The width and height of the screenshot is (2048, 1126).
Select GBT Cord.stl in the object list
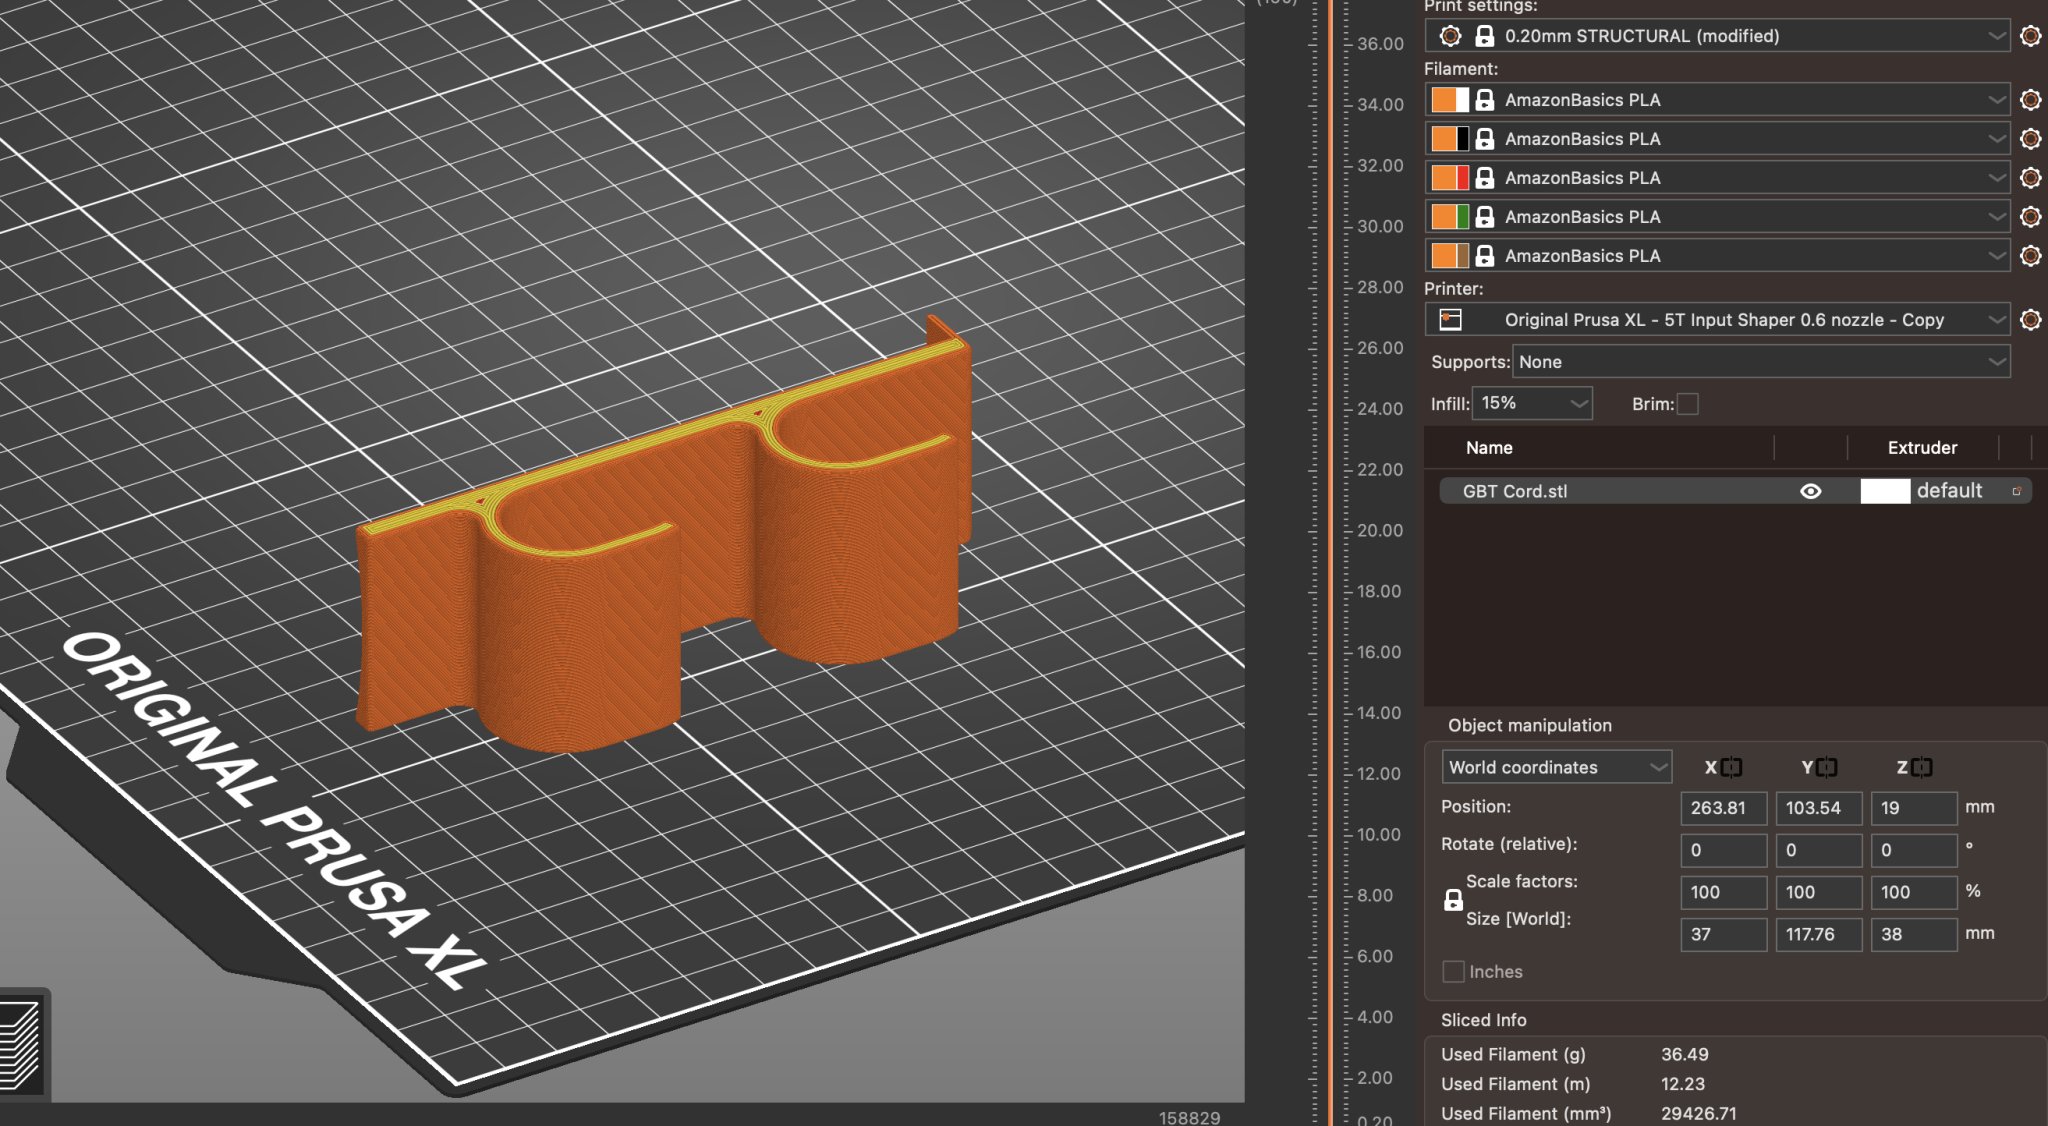[1515, 491]
